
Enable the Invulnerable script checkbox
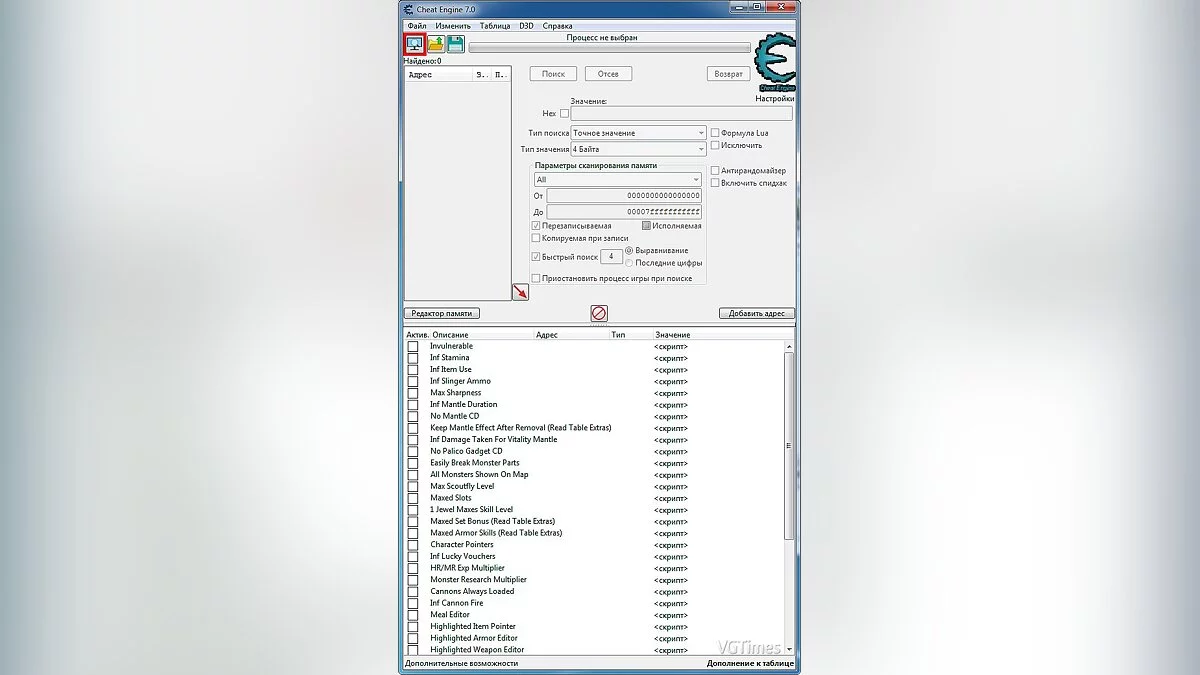click(413, 346)
